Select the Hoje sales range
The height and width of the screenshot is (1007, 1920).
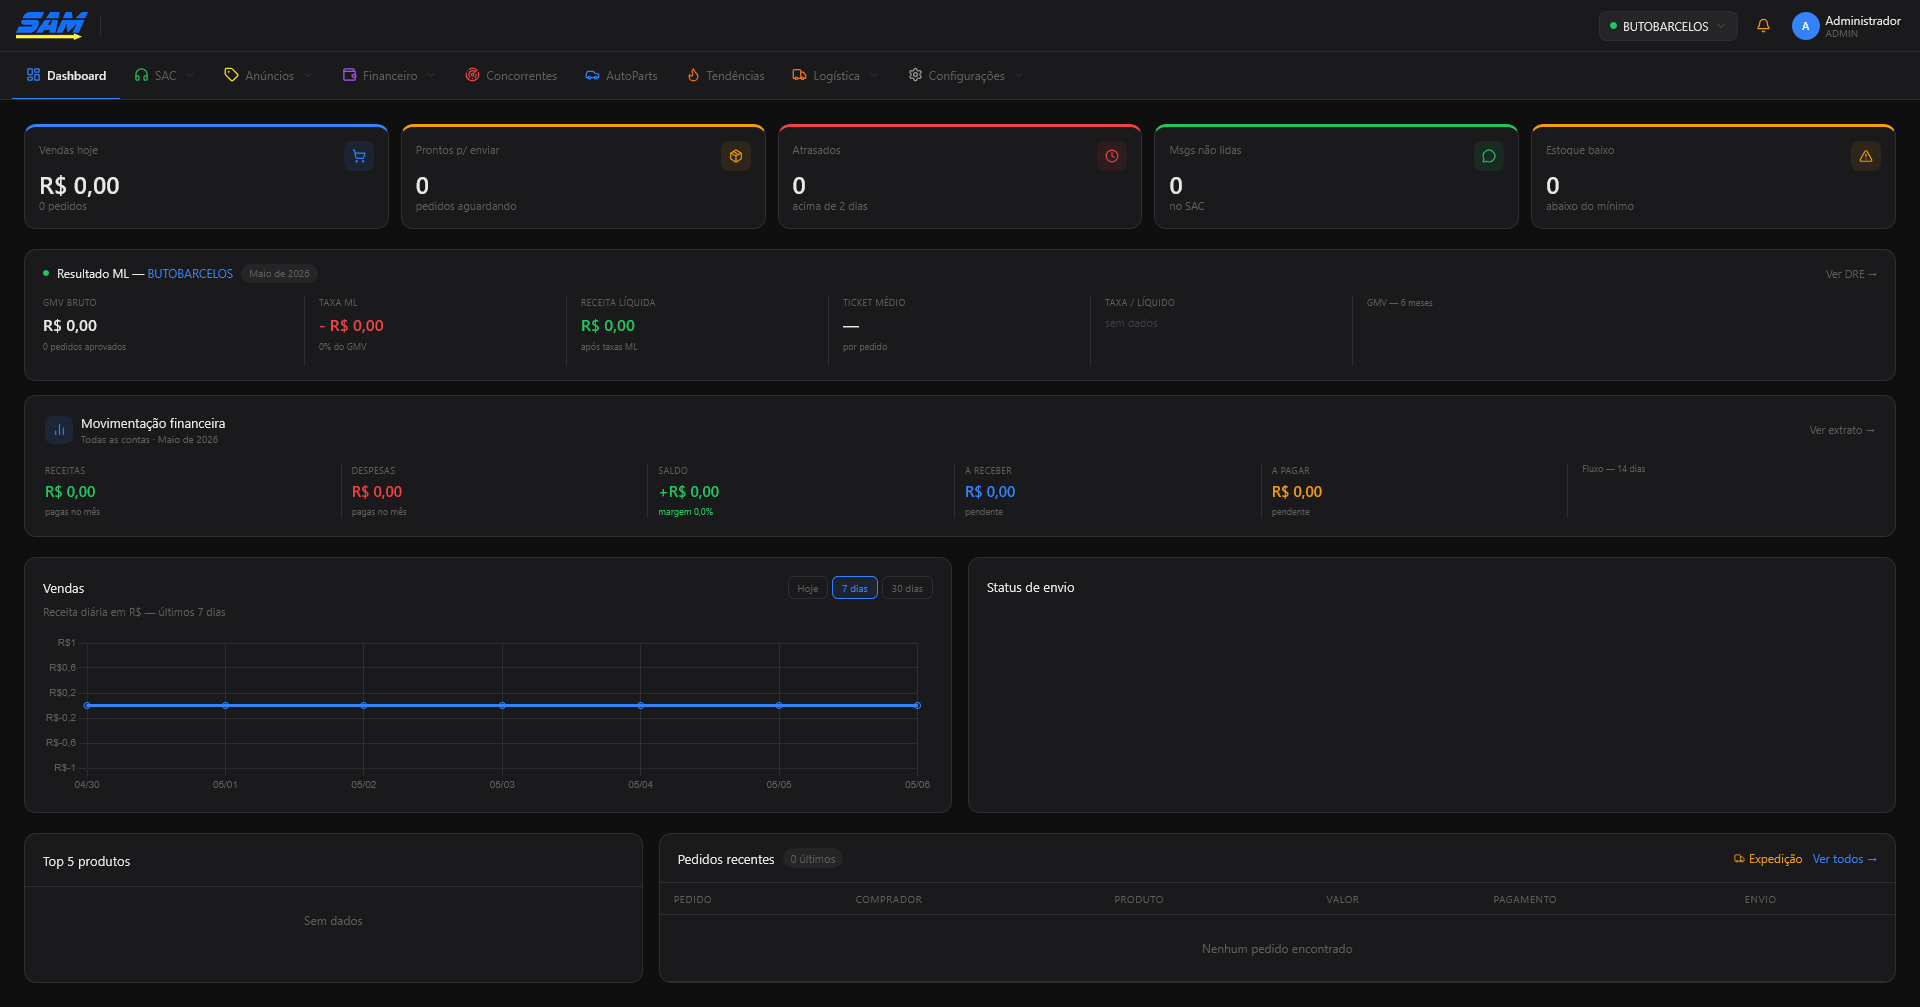tap(808, 588)
